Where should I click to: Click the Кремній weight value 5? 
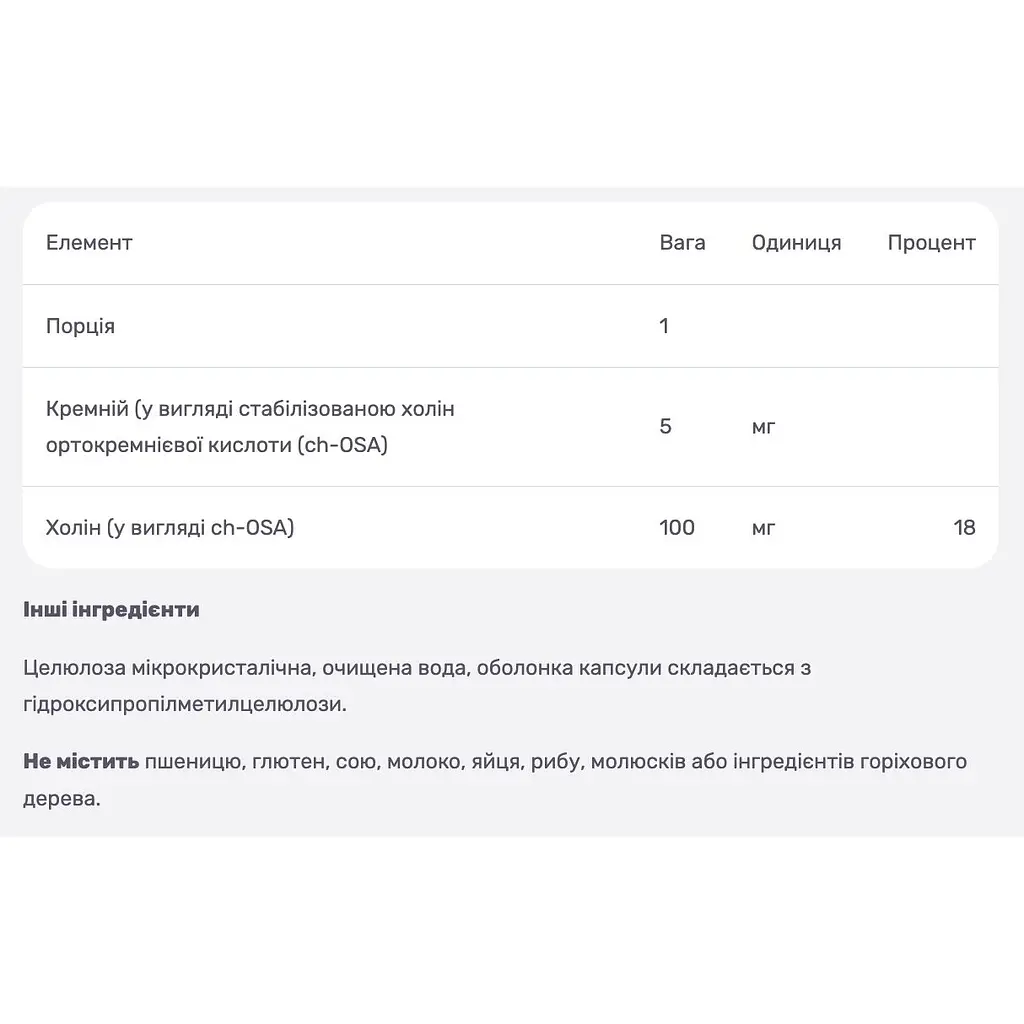pyautogui.click(x=665, y=426)
